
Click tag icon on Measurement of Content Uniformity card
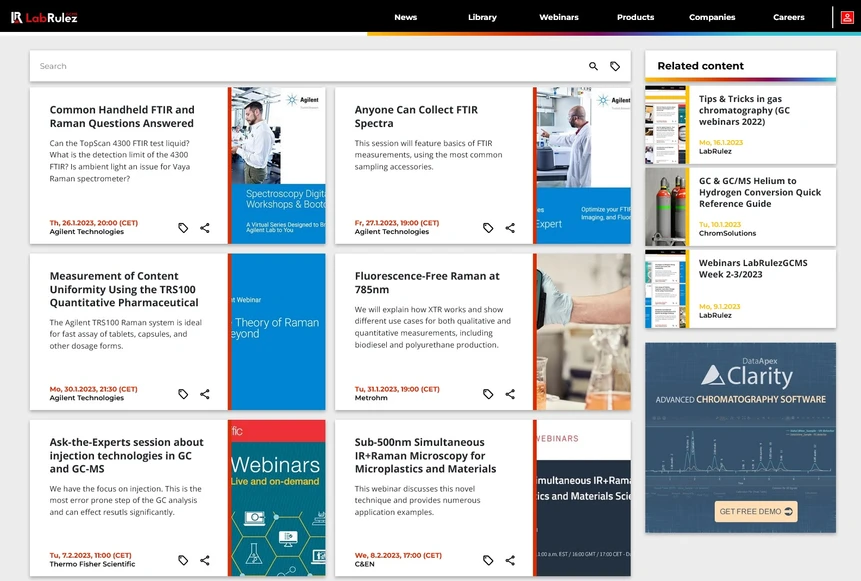click(183, 394)
